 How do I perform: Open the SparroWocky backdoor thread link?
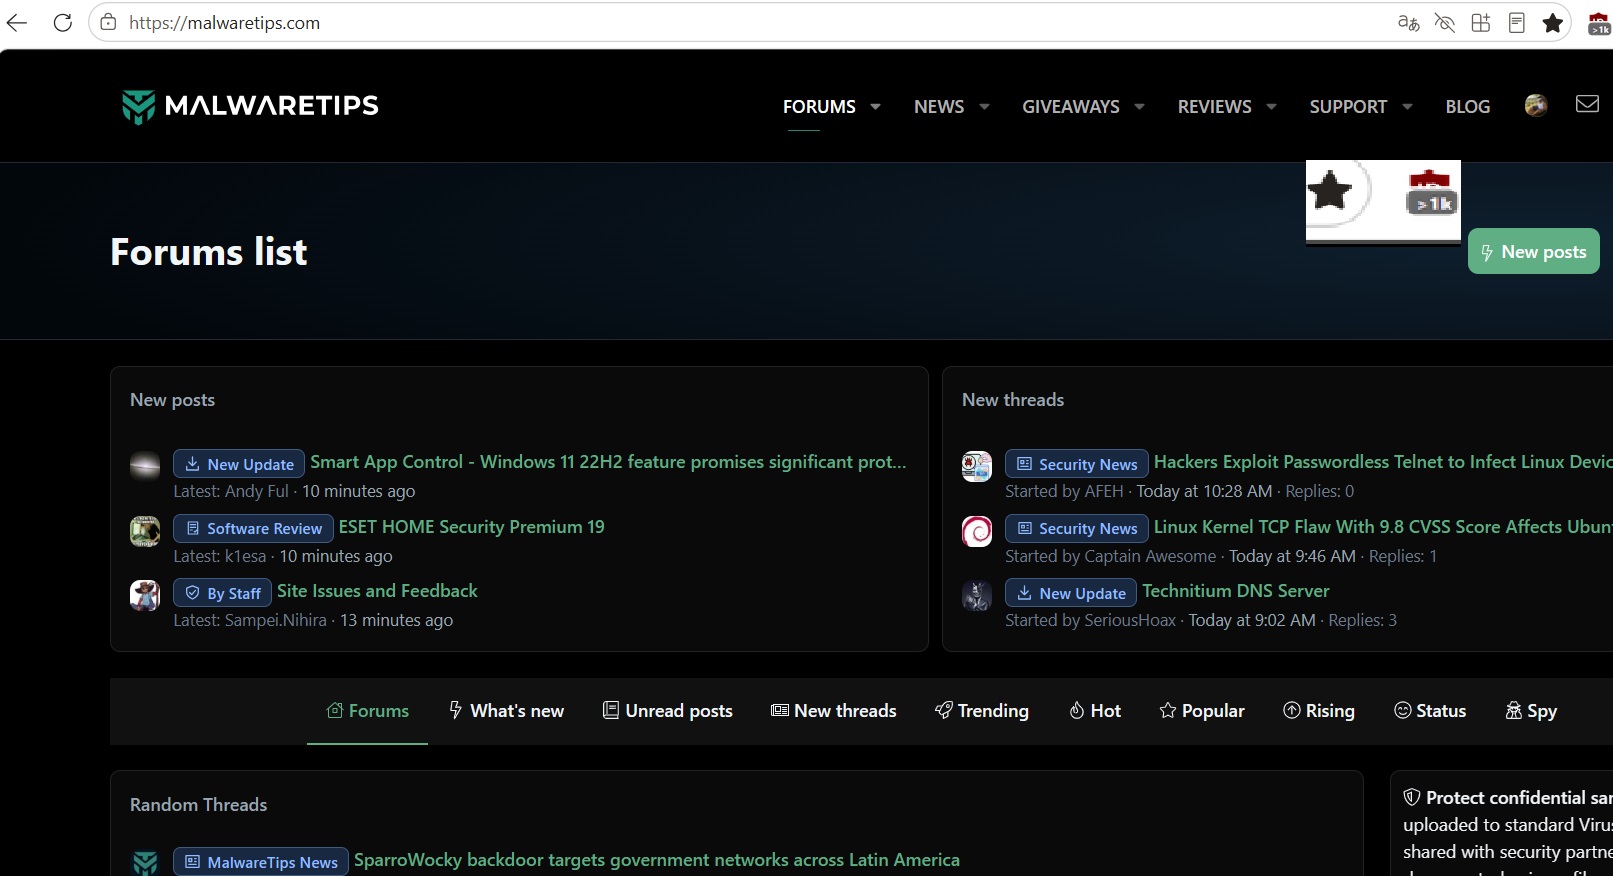coord(657,860)
